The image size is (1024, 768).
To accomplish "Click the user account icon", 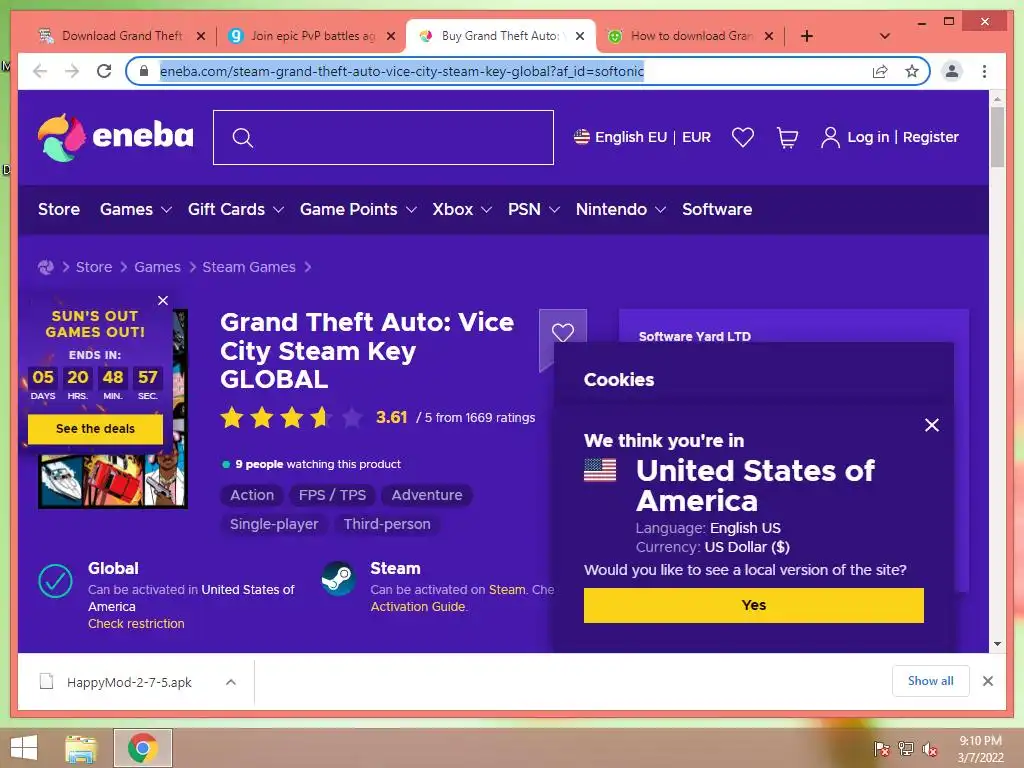I will point(830,137).
